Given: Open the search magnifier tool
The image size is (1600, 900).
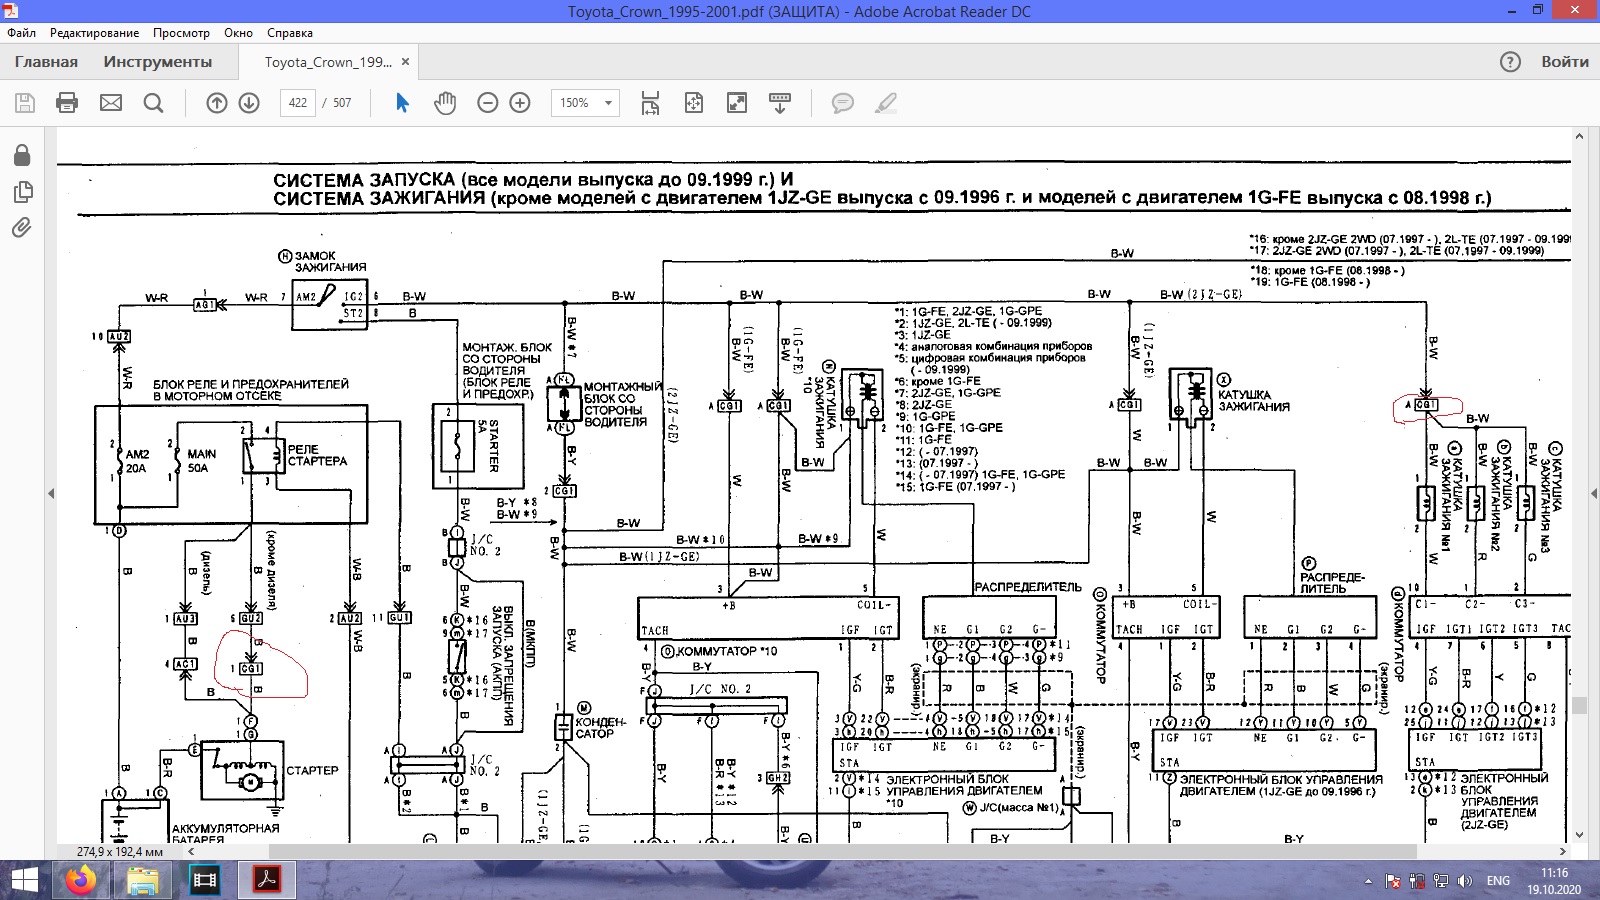Looking at the screenshot, I should click(153, 102).
